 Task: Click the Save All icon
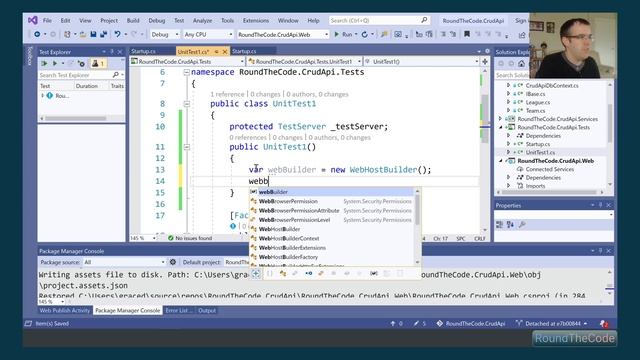[104, 34]
